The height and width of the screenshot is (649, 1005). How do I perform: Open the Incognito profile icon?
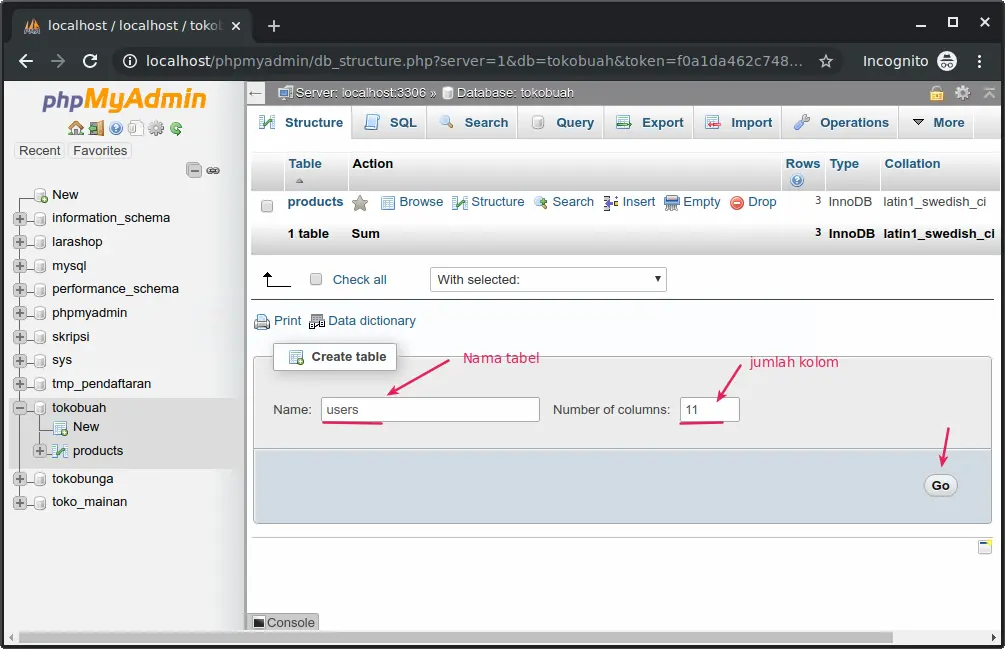coord(947,61)
